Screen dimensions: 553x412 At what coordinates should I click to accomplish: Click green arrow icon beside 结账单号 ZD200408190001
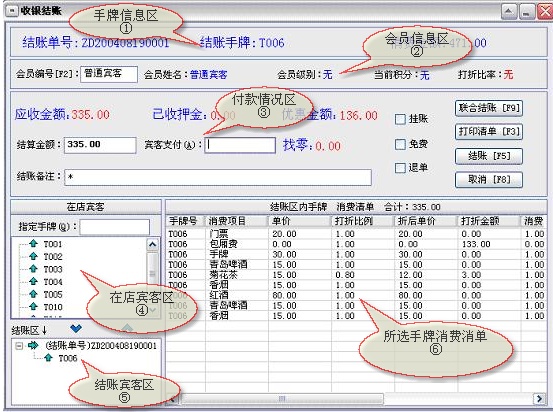(33, 345)
